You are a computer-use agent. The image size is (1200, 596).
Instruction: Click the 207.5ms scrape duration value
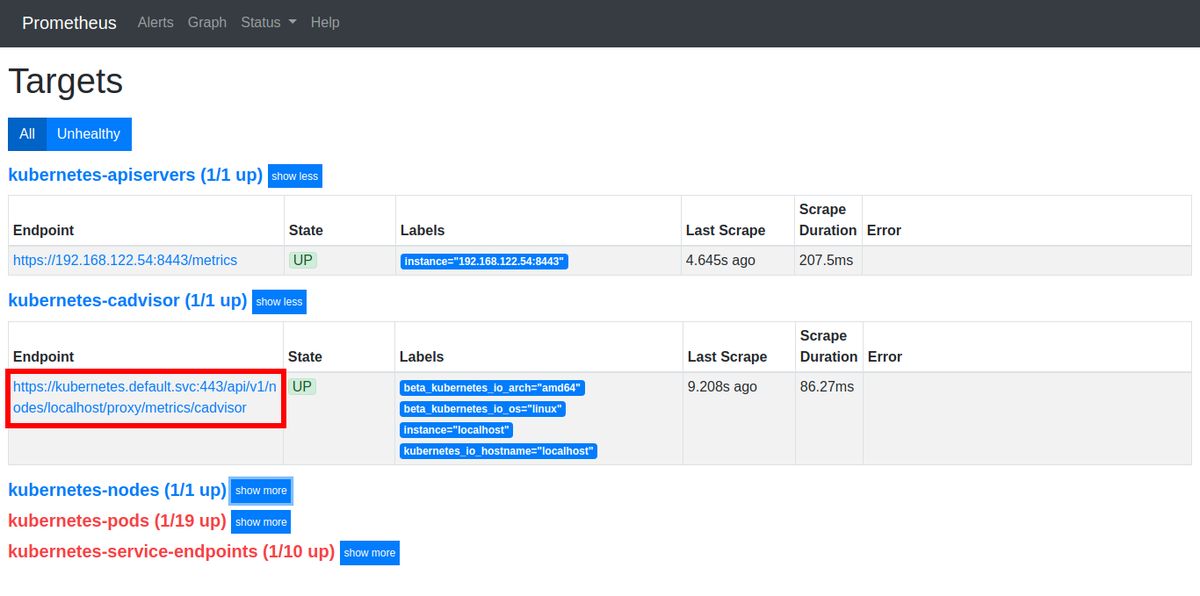(x=826, y=260)
